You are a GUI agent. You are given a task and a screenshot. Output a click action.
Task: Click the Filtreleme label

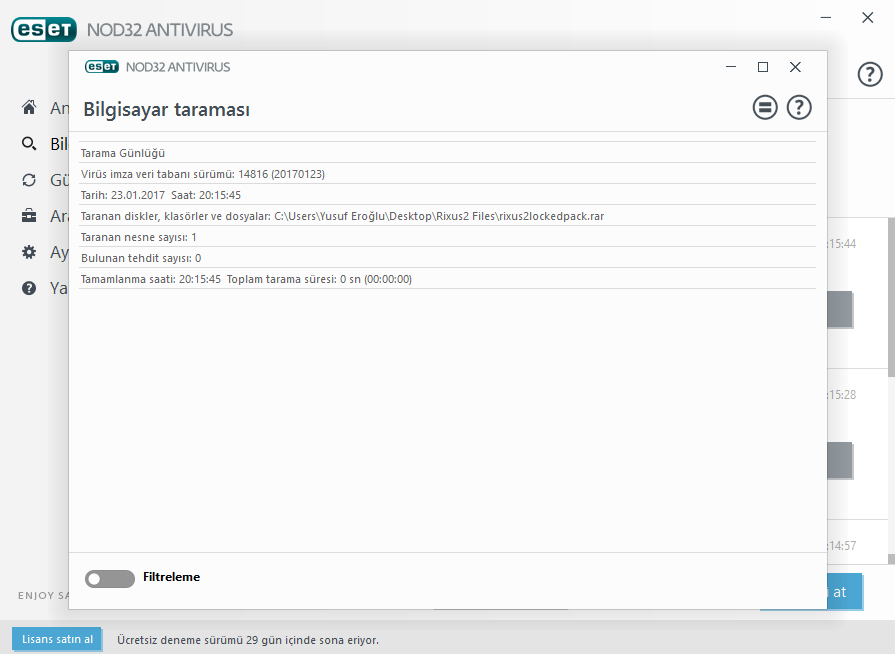coord(171,577)
